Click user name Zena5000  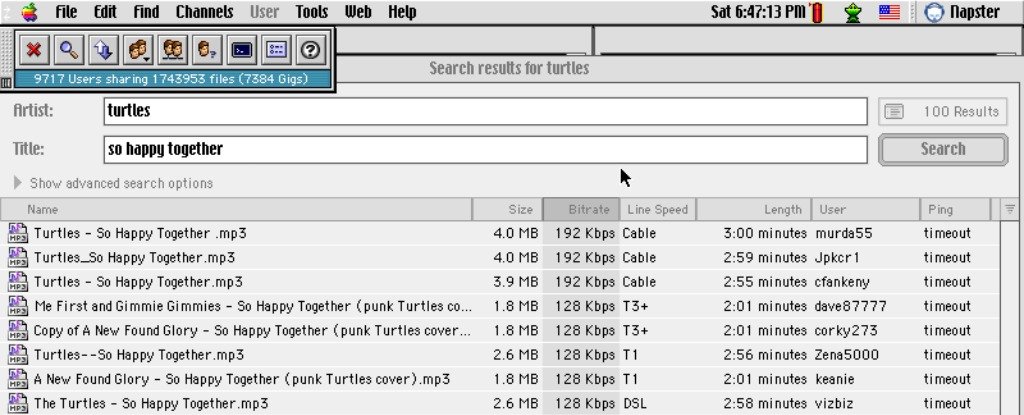(847, 355)
